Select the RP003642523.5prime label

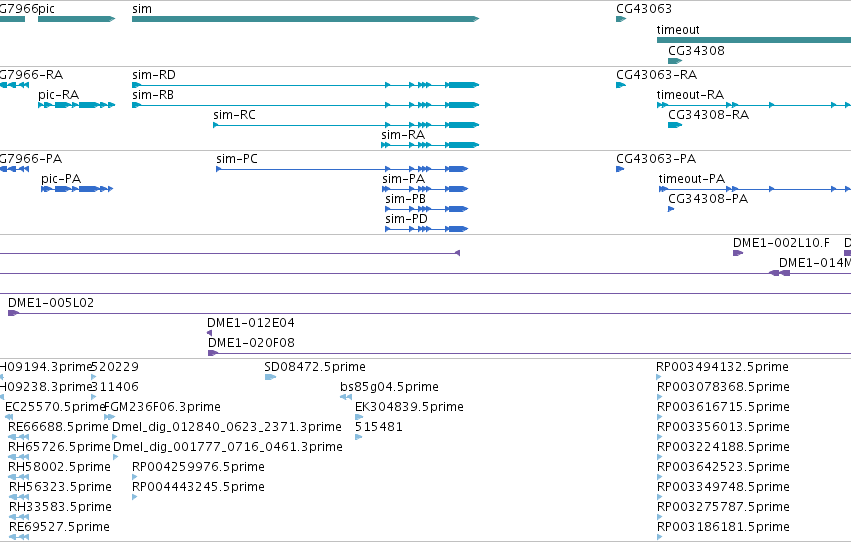tap(723, 467)
